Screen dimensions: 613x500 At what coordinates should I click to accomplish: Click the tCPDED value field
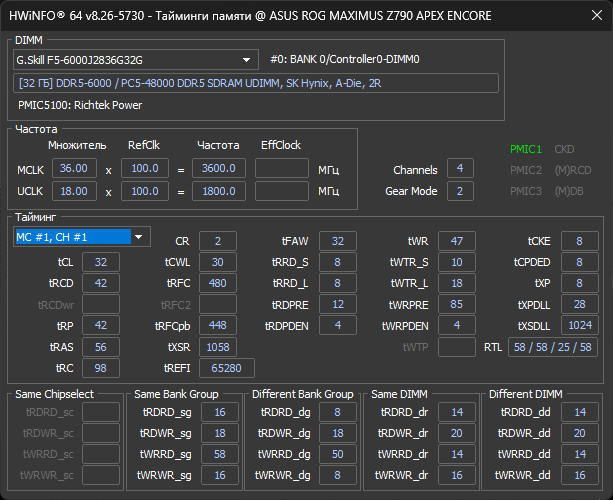580,262
